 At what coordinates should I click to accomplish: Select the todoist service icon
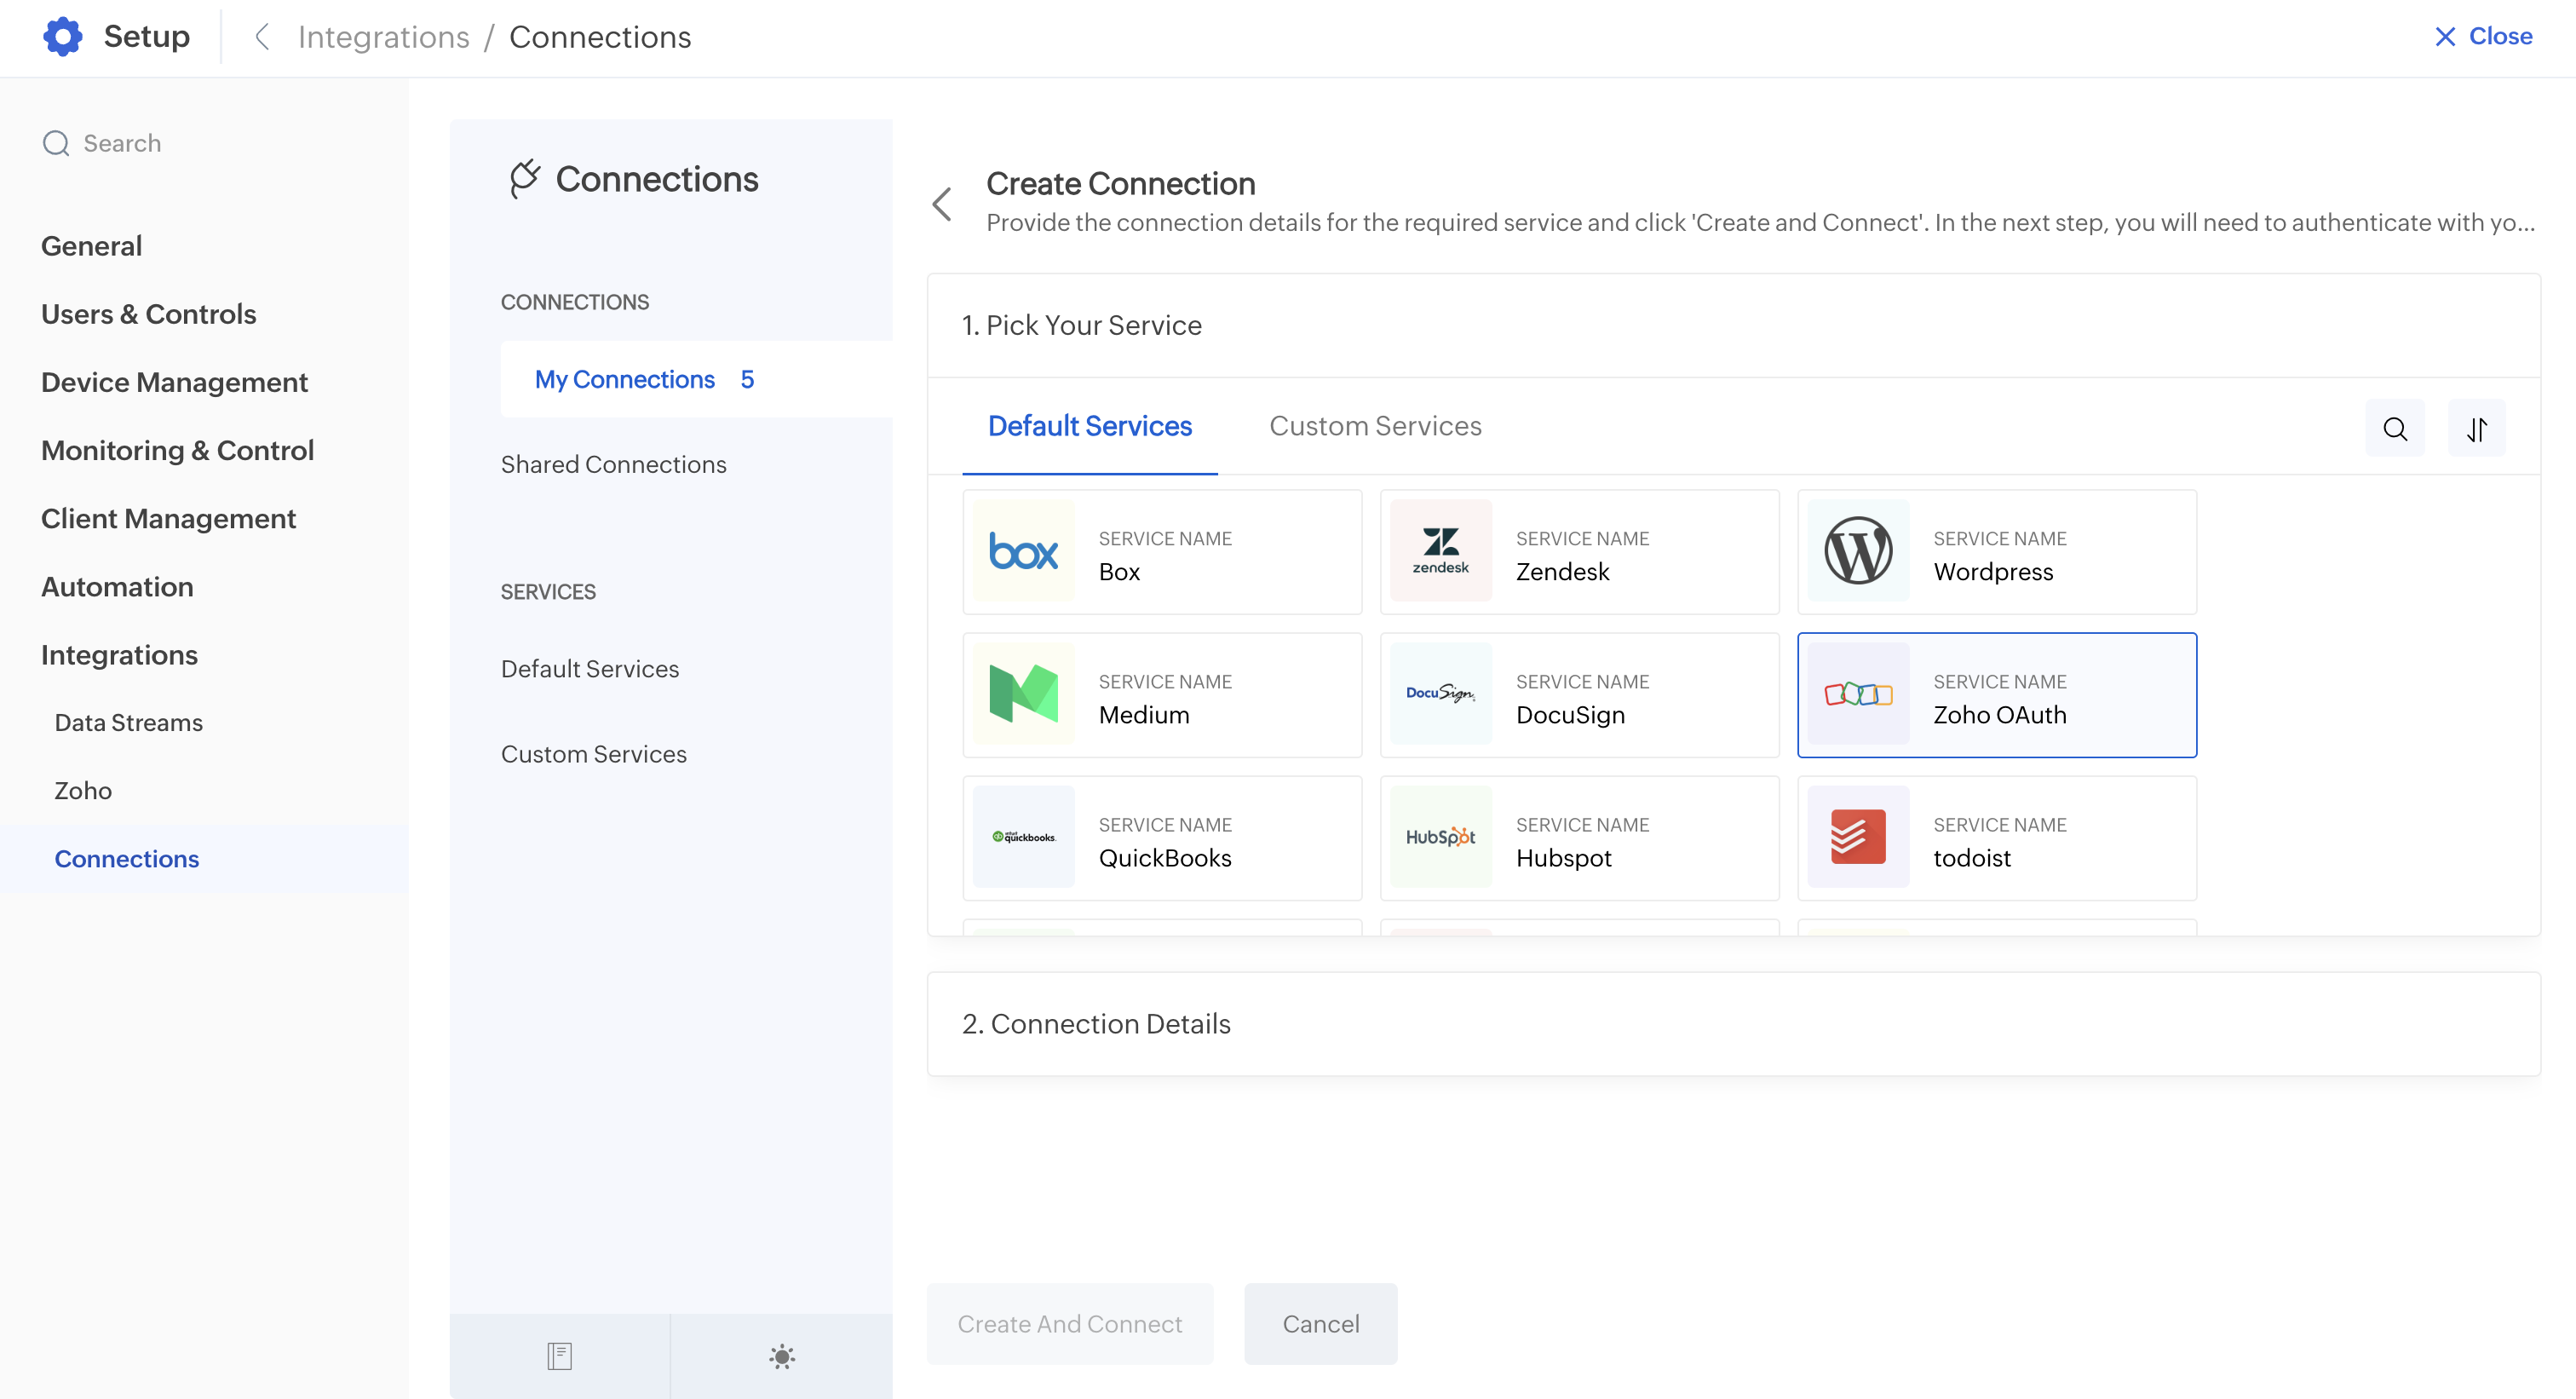point(1857,837)
